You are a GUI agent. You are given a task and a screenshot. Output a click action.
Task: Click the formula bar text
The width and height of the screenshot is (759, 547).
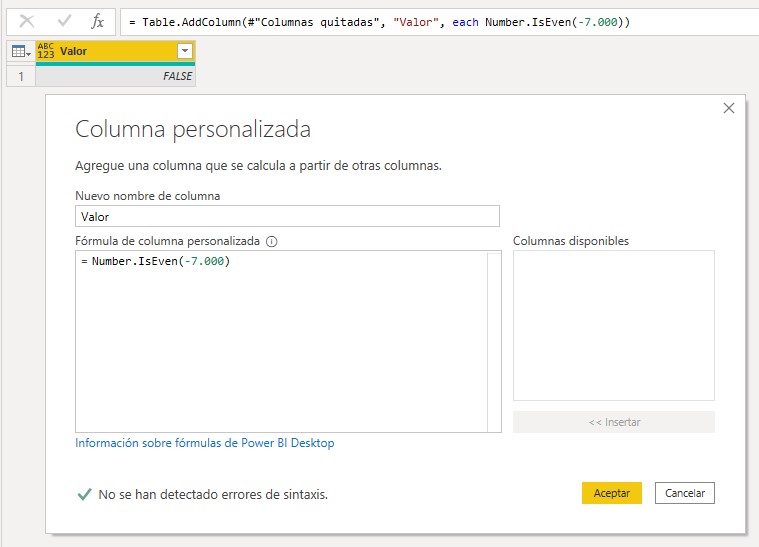point(379,22)
